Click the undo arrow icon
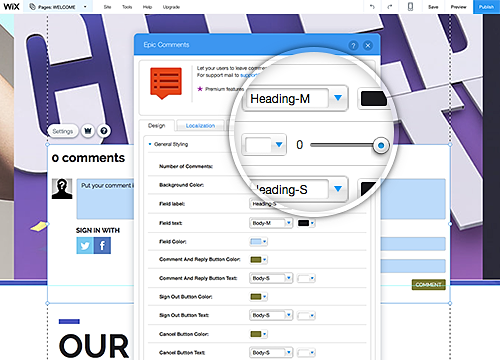The height and width of the screenshot is (360, 500). click(x=372, y=7)
